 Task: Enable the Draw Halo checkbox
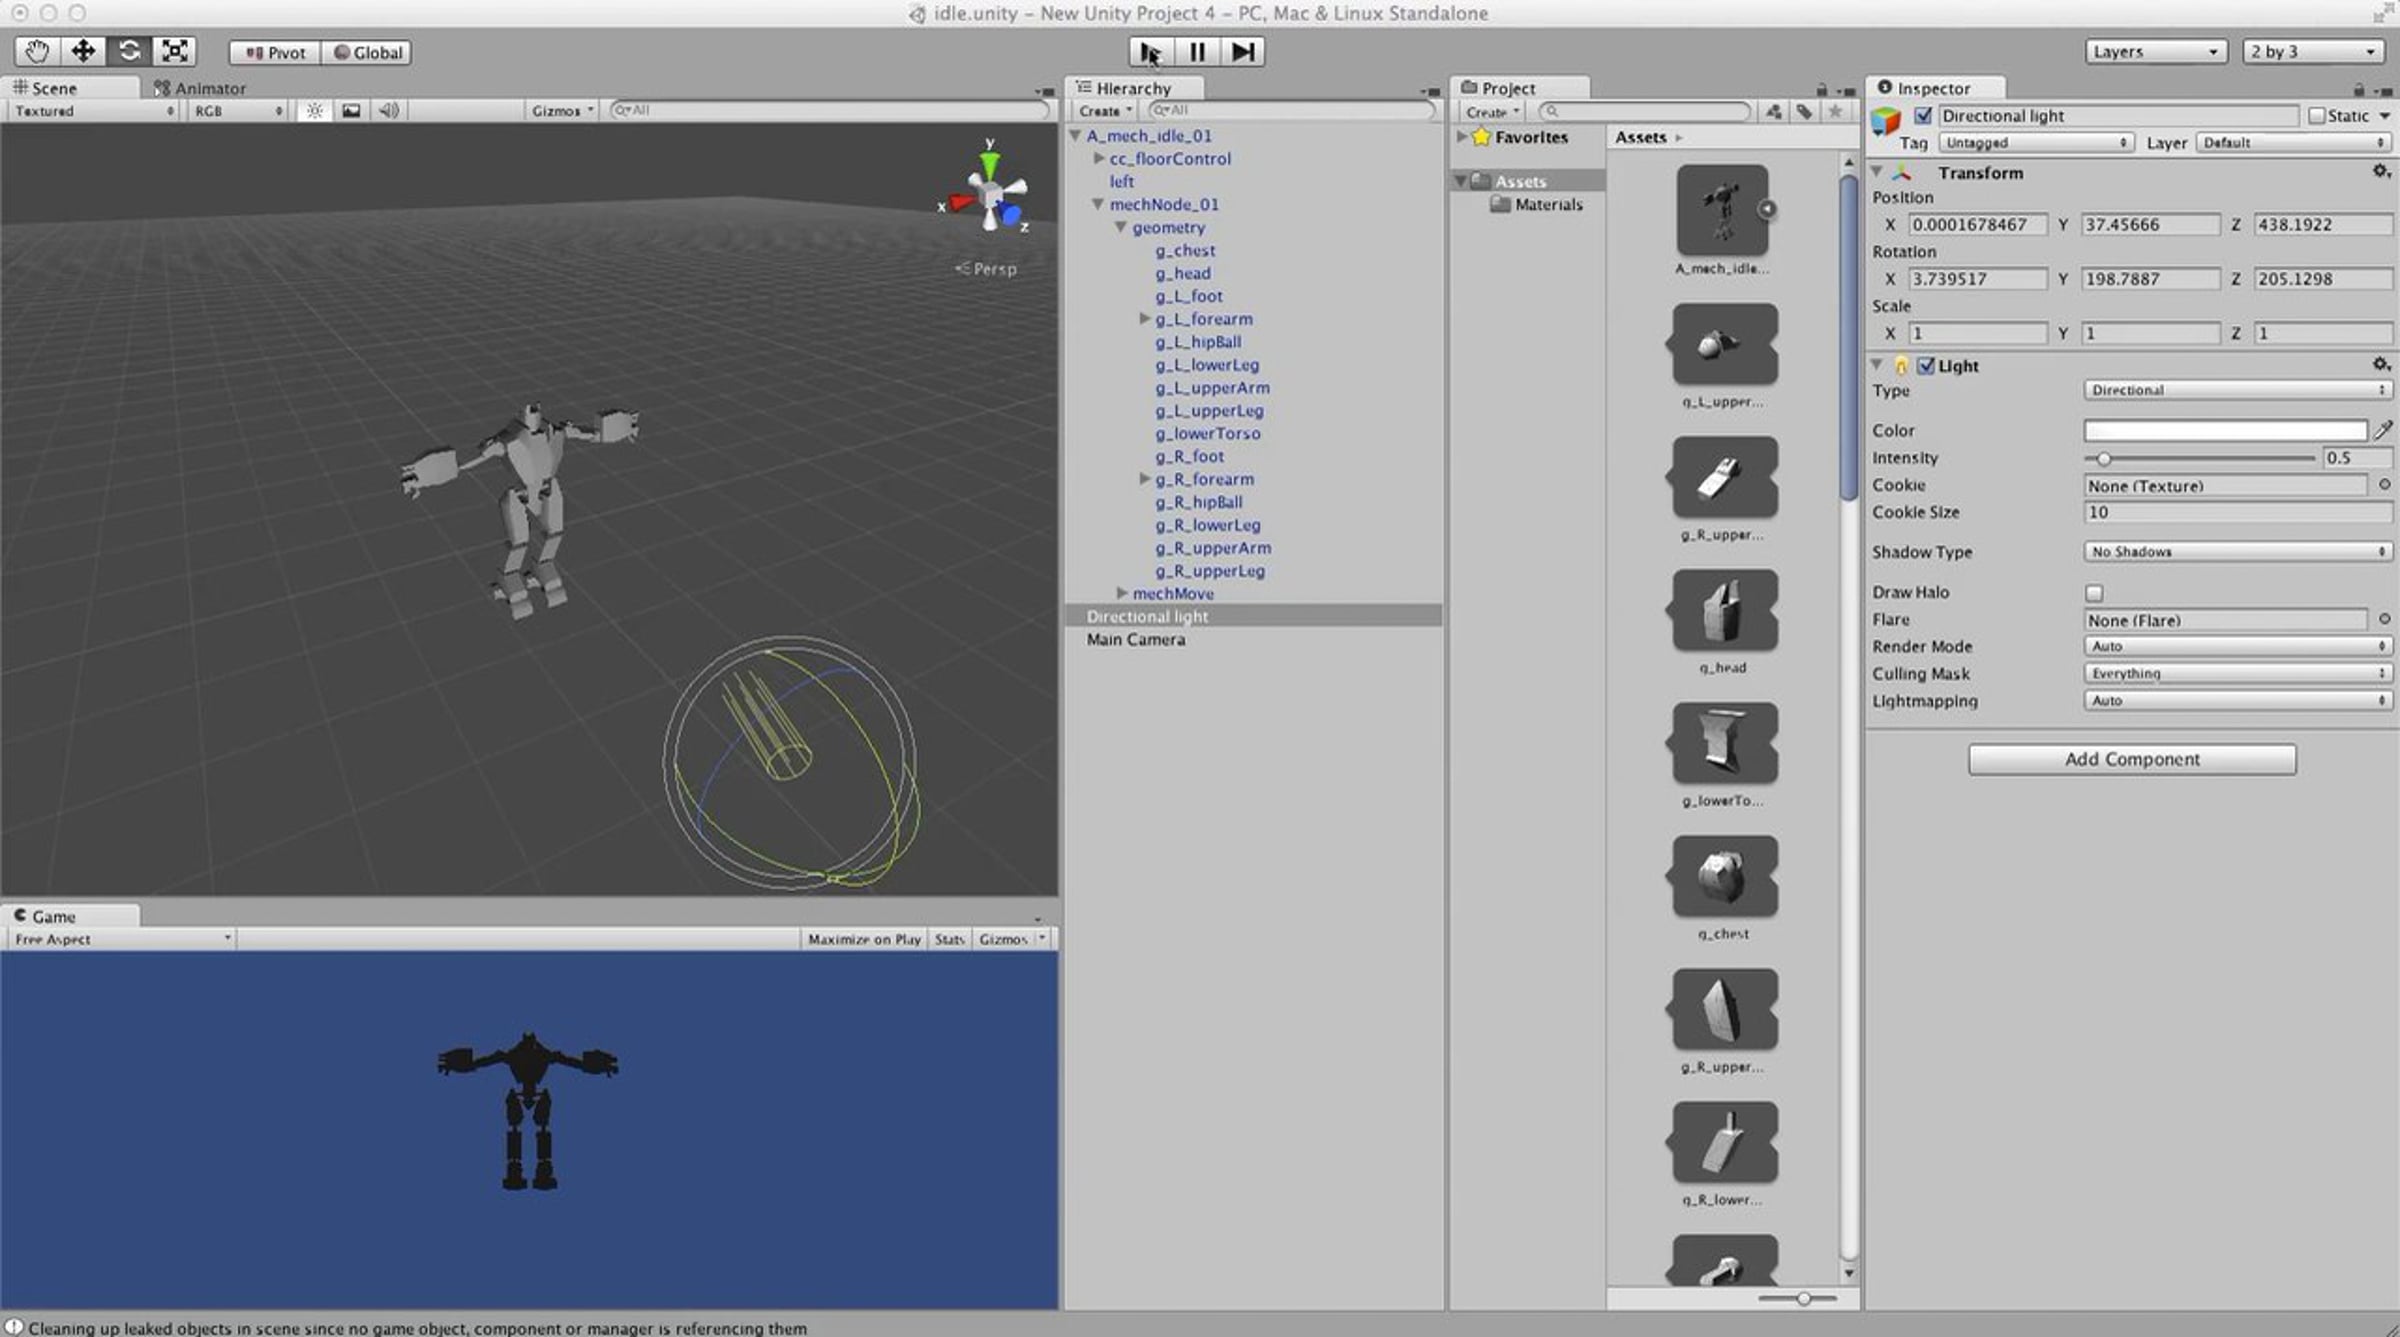pyautogui.click(x=2094, y=593)
